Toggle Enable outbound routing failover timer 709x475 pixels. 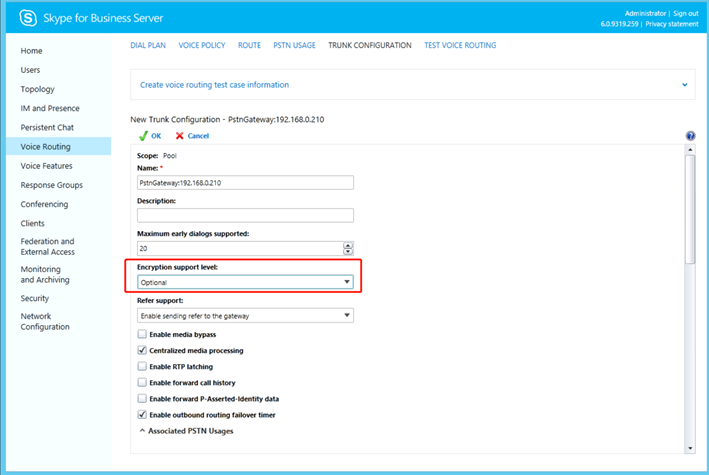tap(142, 414)
